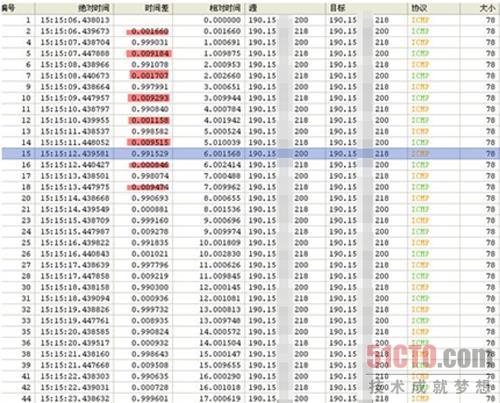Select packet at 15:15:06.439673
Screen dimensions: 500x403
point(250,31)
